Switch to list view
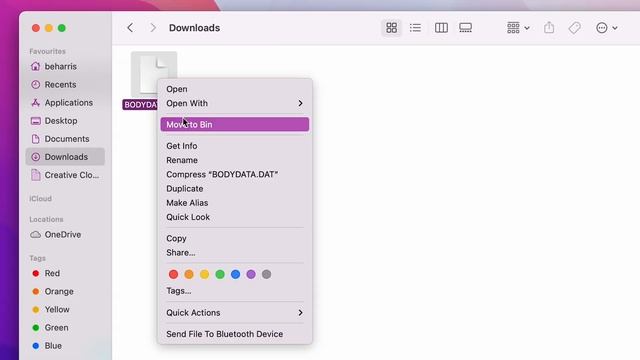640x360 pixels. click(416, 28)
